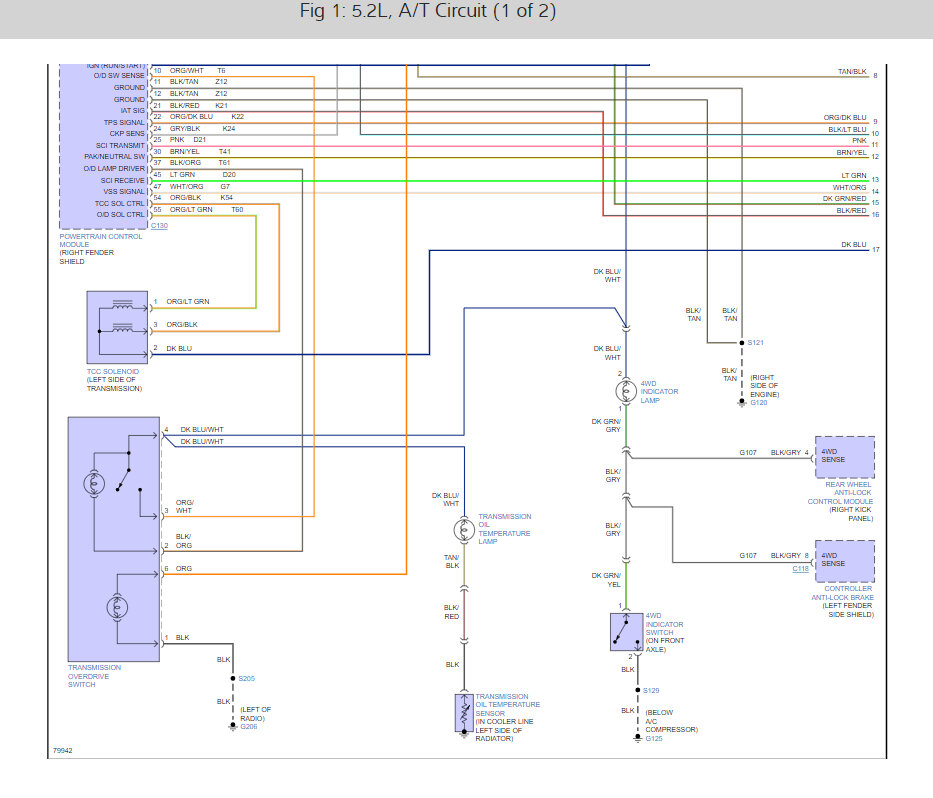The image size is (933, 798).
Task: Click the ground symbol at G206
Action: click(233, 726)
